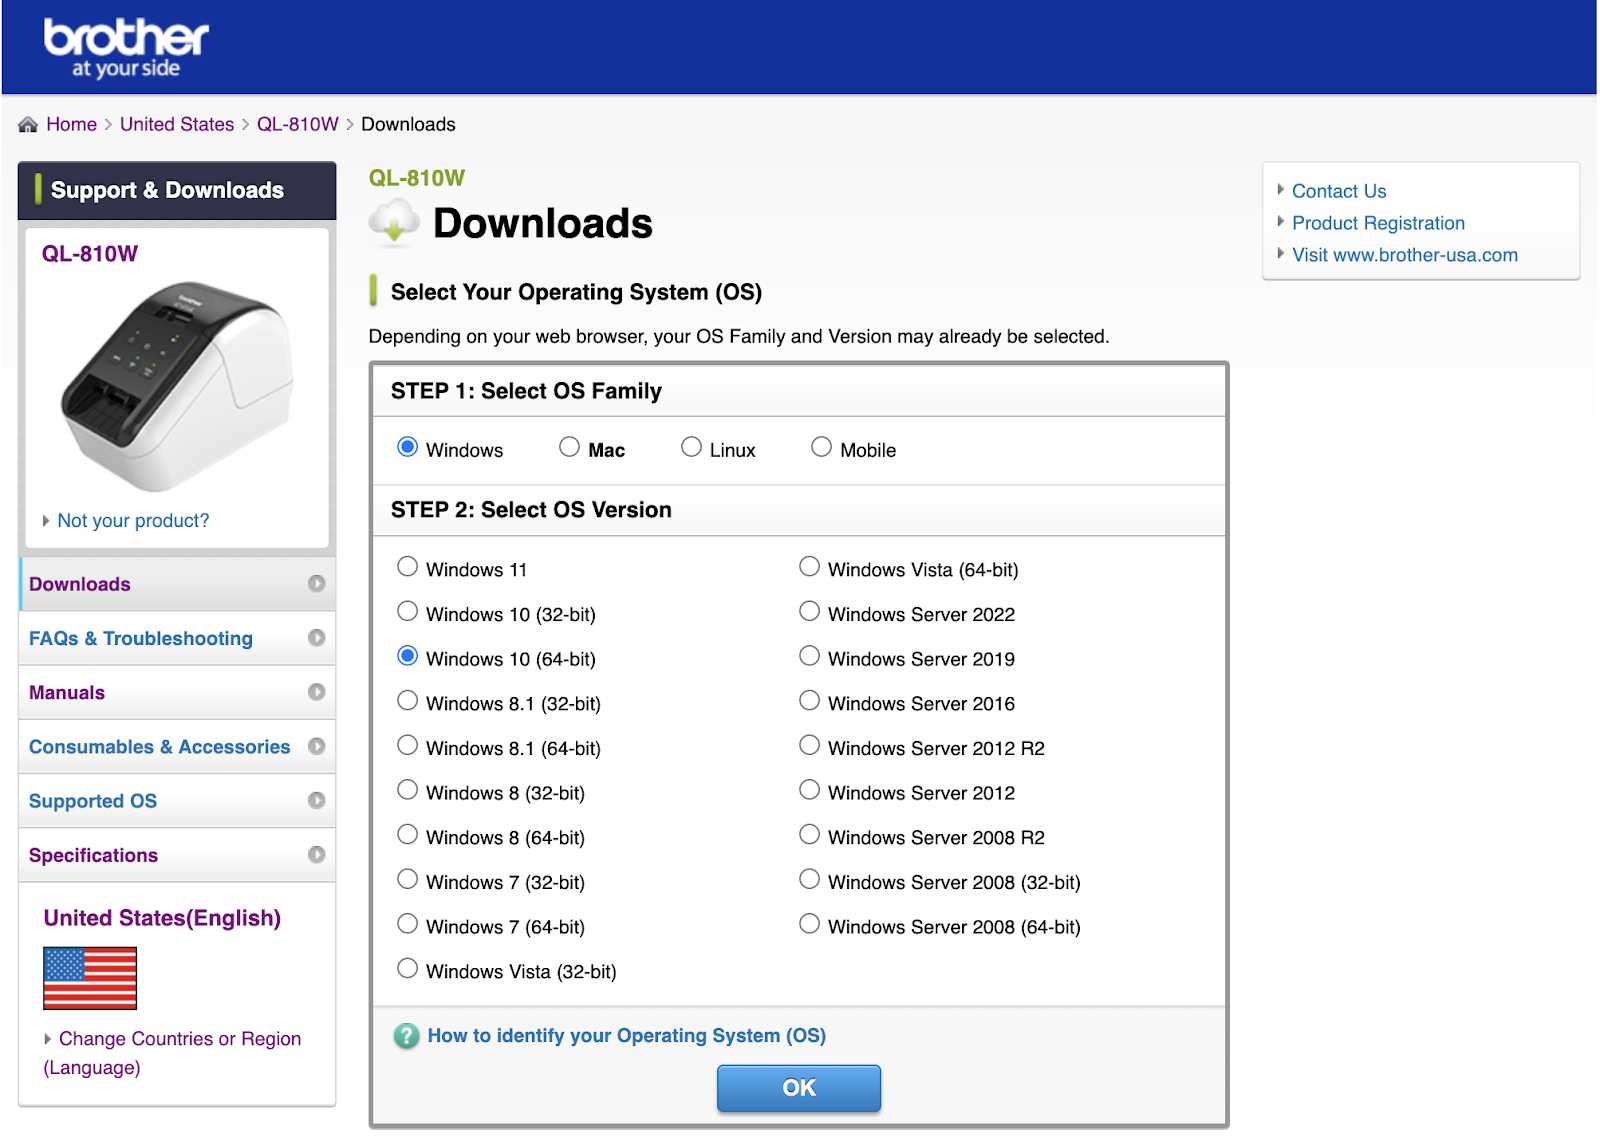Choose the Windows 11 radio button
1600x1137 pixels.
pyautogui.click(x=407, y=567)
